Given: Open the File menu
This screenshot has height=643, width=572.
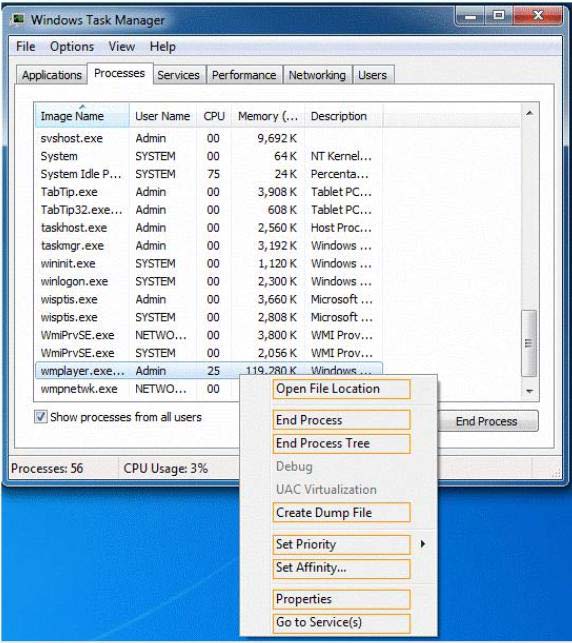Looking at the screenshot, I should click(x=25, y=47).
